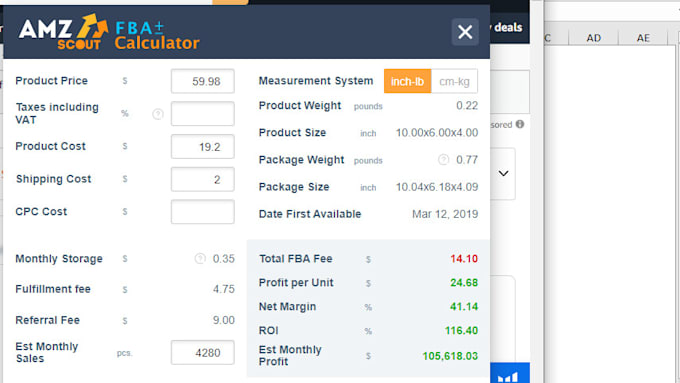The height and width of the screenshot is (383, 680).
Task: Click the date Mar 12, 2019
Action: tap(445, 214)
